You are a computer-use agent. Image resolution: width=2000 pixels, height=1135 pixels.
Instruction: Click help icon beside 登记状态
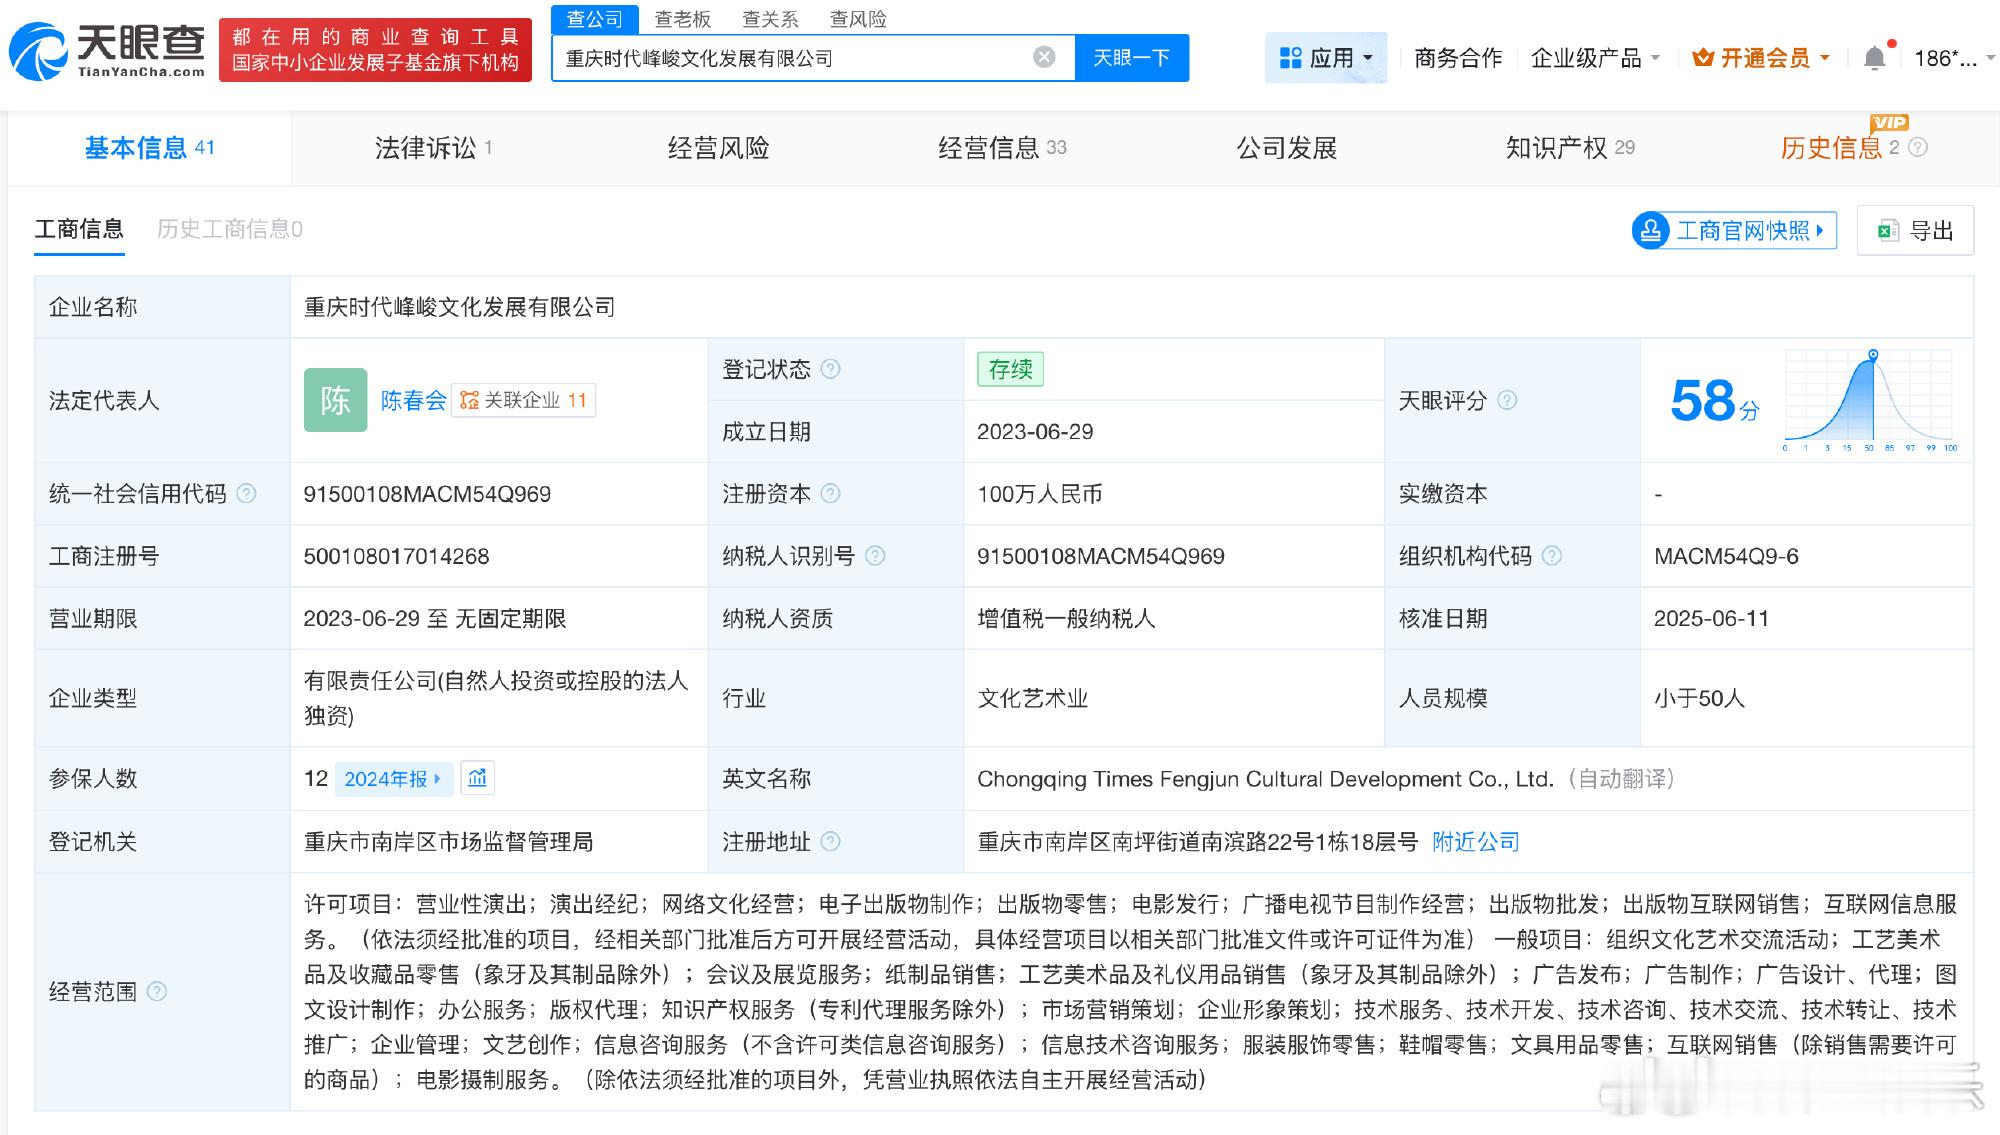(830, 369)
